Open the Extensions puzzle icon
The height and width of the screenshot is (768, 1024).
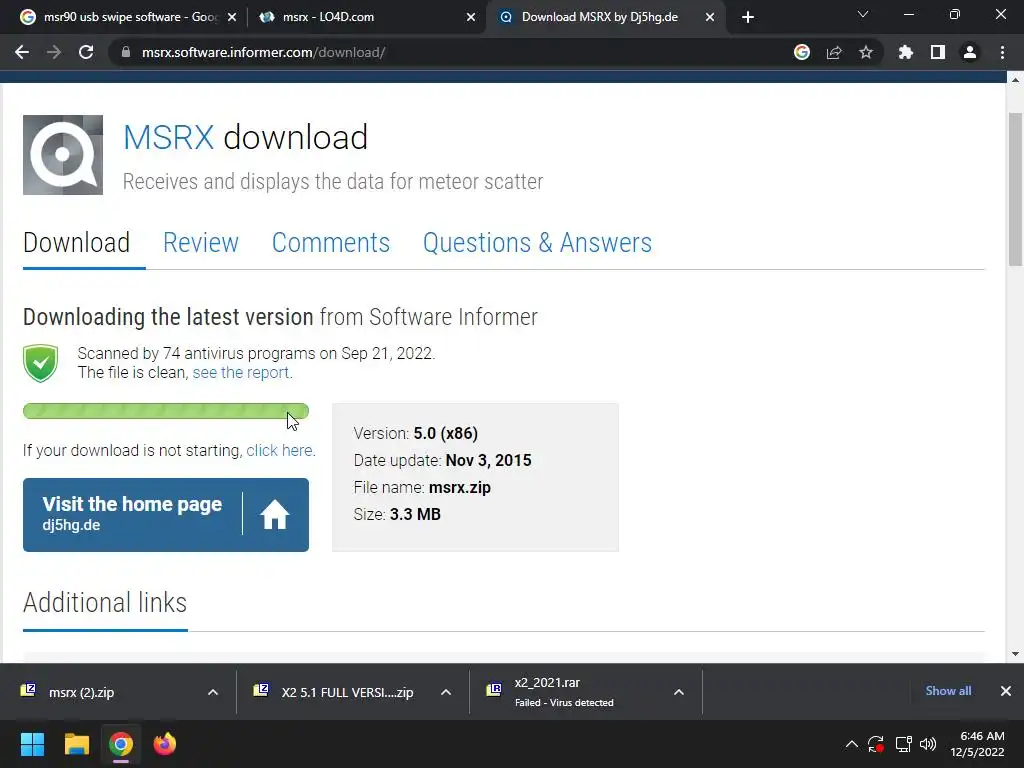coord(906,52)
